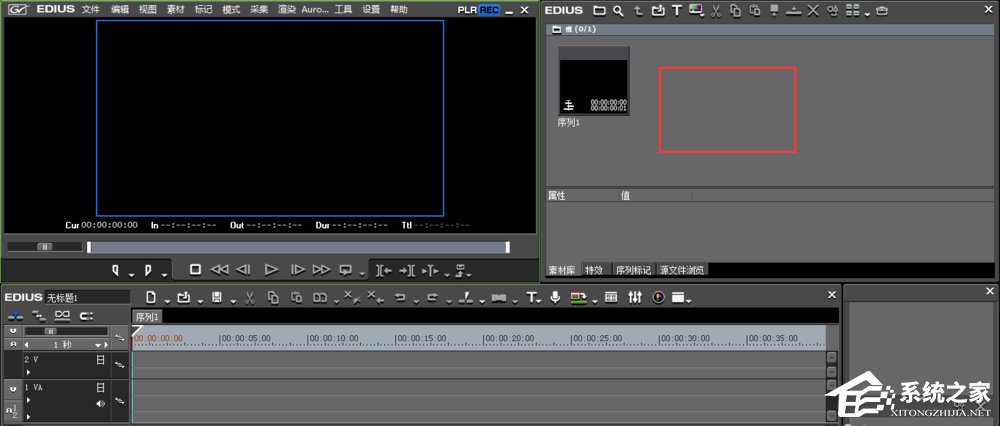Click the add title T icon in bin
Image resolution: width=1000 pixels, height=426 pixels.
pyautogui.click(x=677, y=10)
